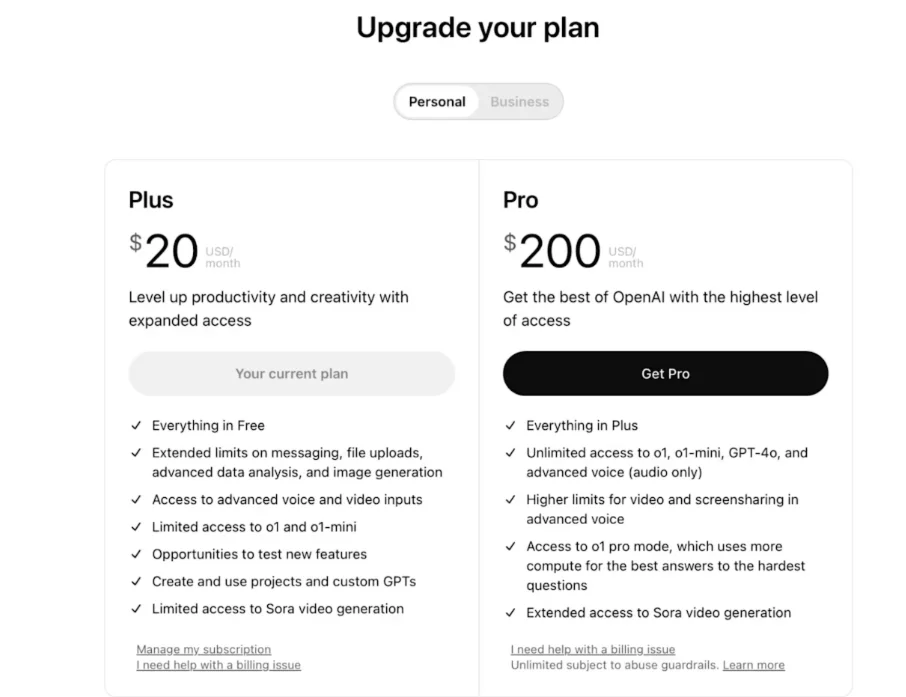Click checkmark next to Create and use projects
Screen dimensions: 906x697
(136, 581)
